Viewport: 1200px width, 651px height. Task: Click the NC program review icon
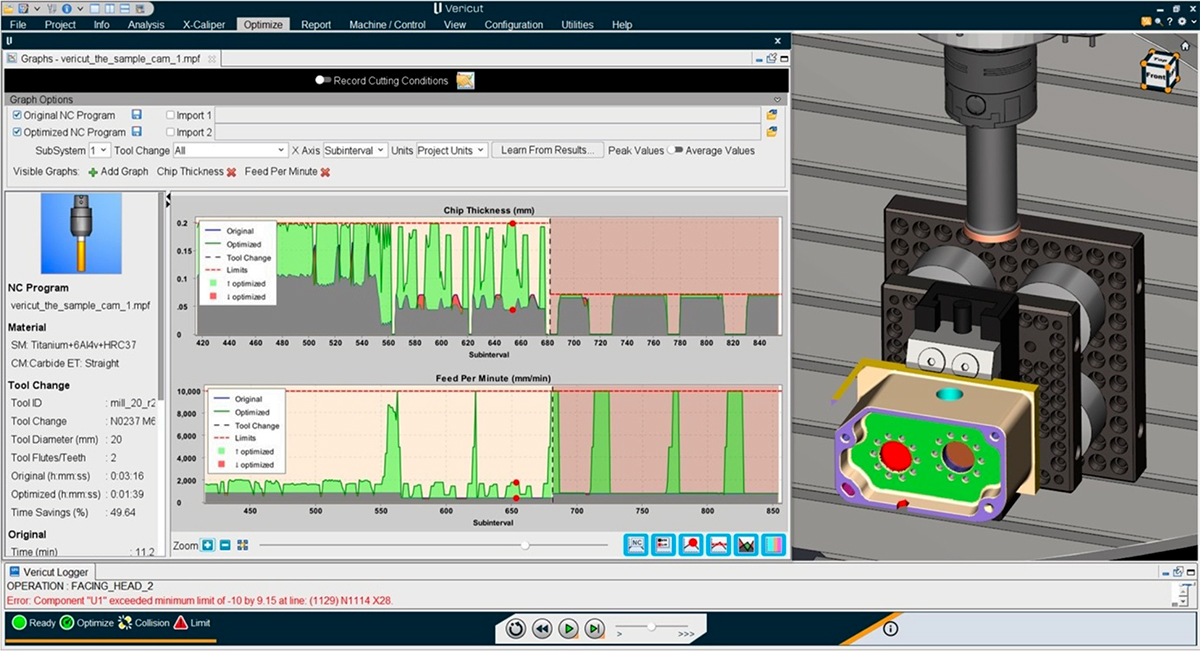(636, 545)
